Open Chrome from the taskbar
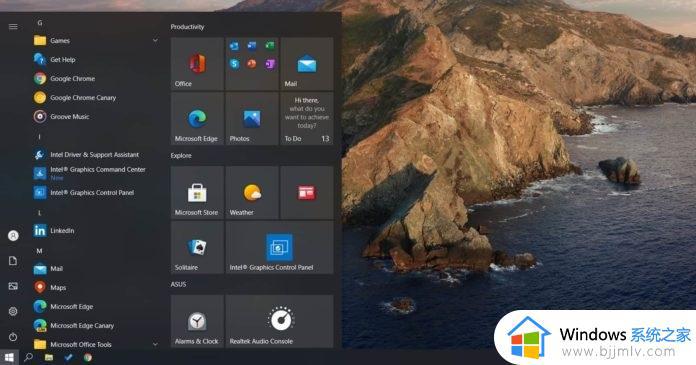 (88, 357)
